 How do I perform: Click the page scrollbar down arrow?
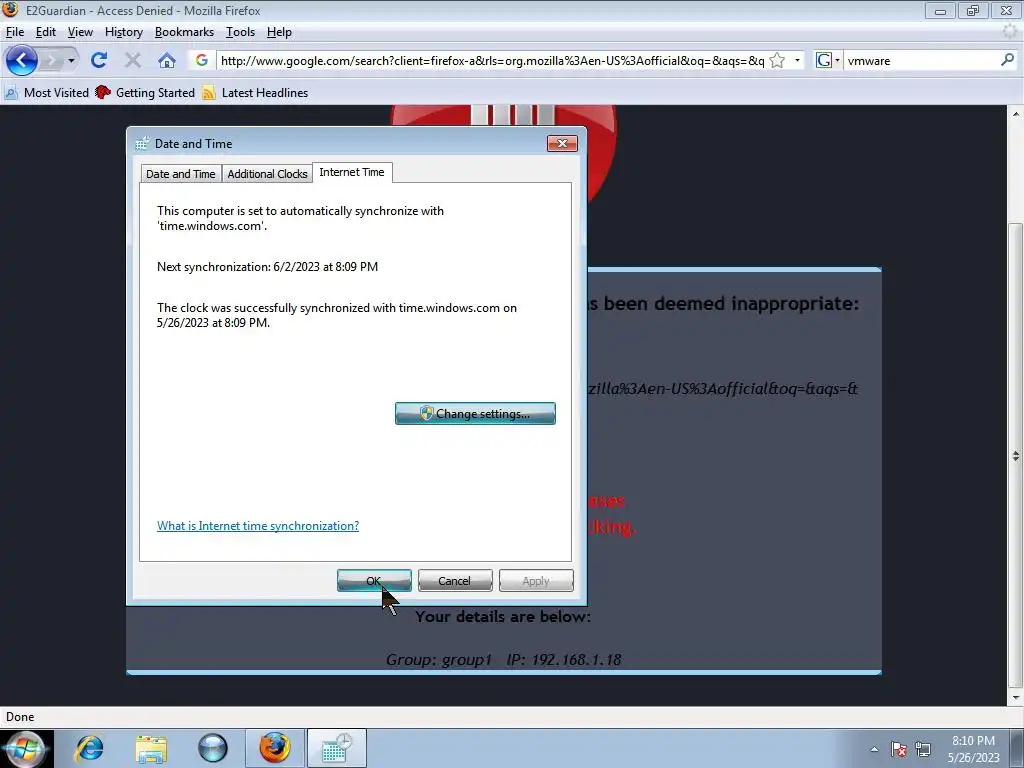[1016, 698]
